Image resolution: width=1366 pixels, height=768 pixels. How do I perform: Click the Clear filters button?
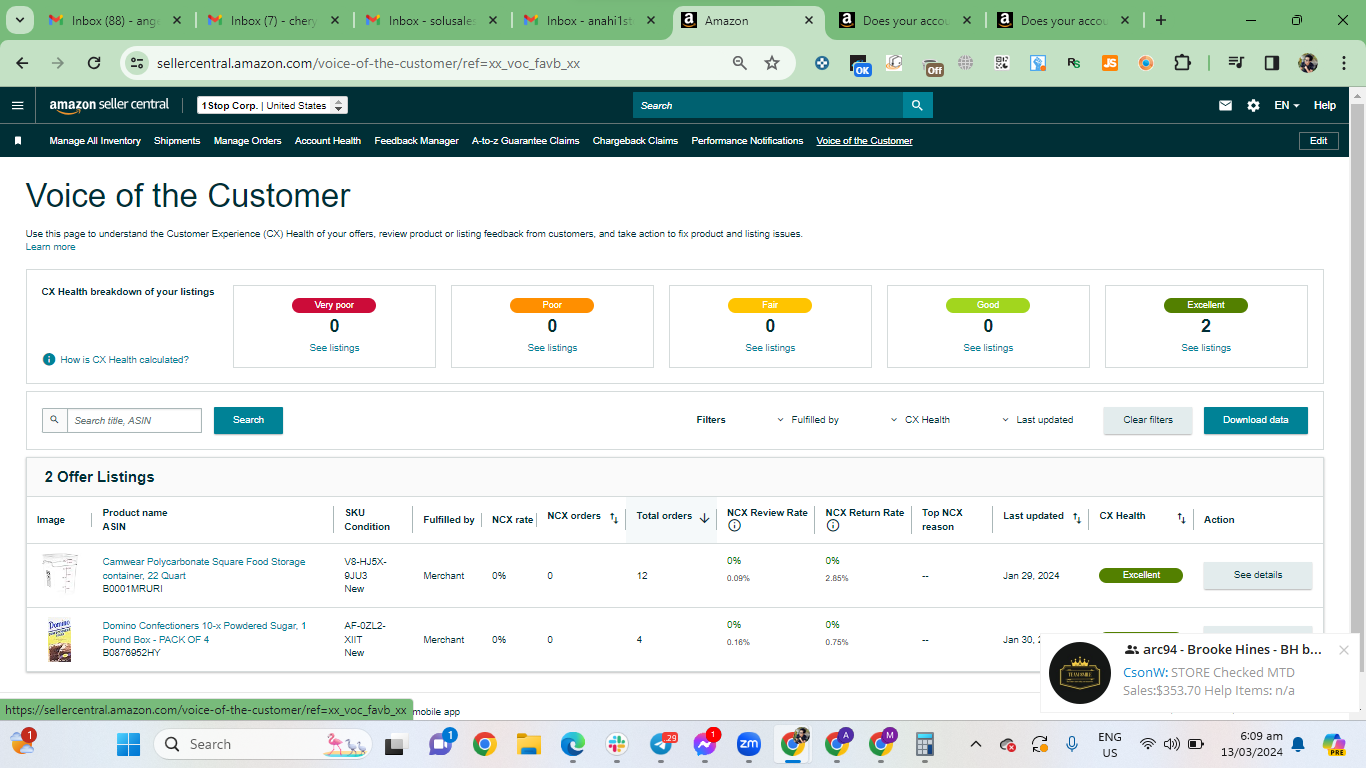1148,420
